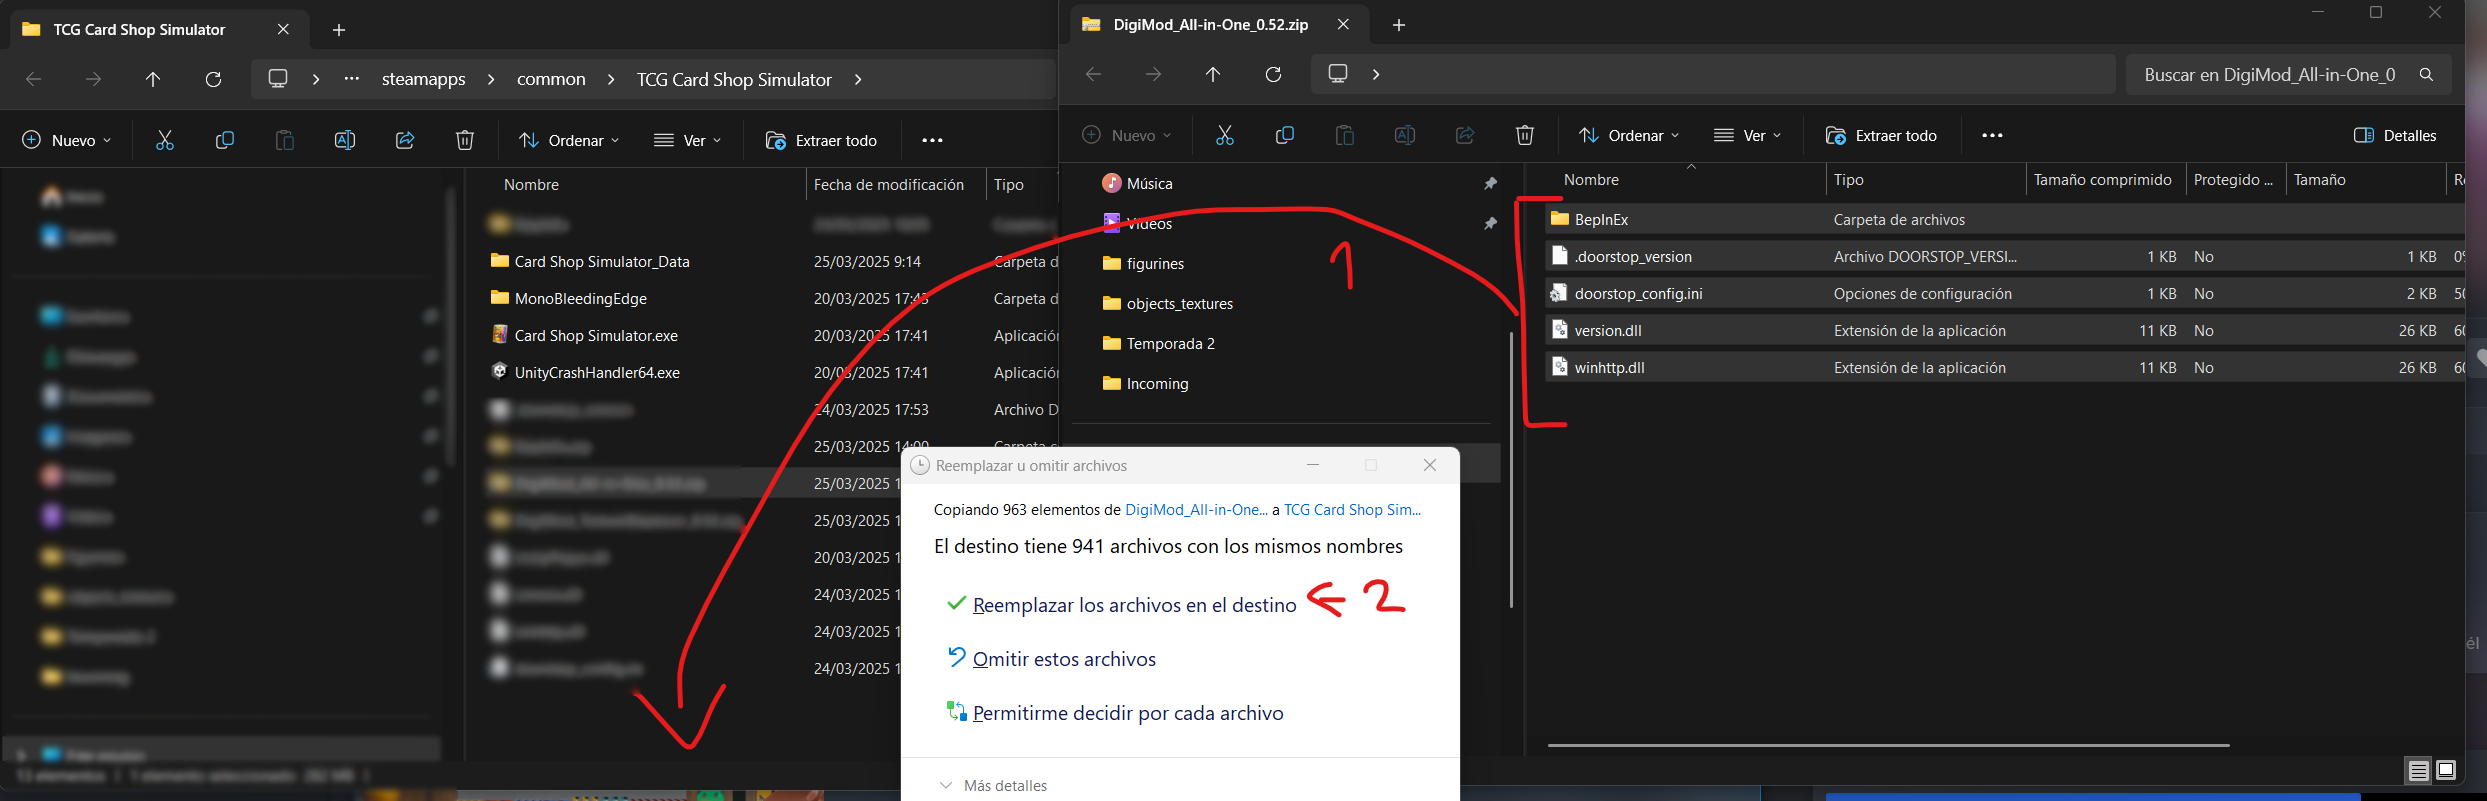2487x801 pixels.
Task: Open Nuevo dropdown in TCG Card Shop Simulator window
Action: point(66,140)
